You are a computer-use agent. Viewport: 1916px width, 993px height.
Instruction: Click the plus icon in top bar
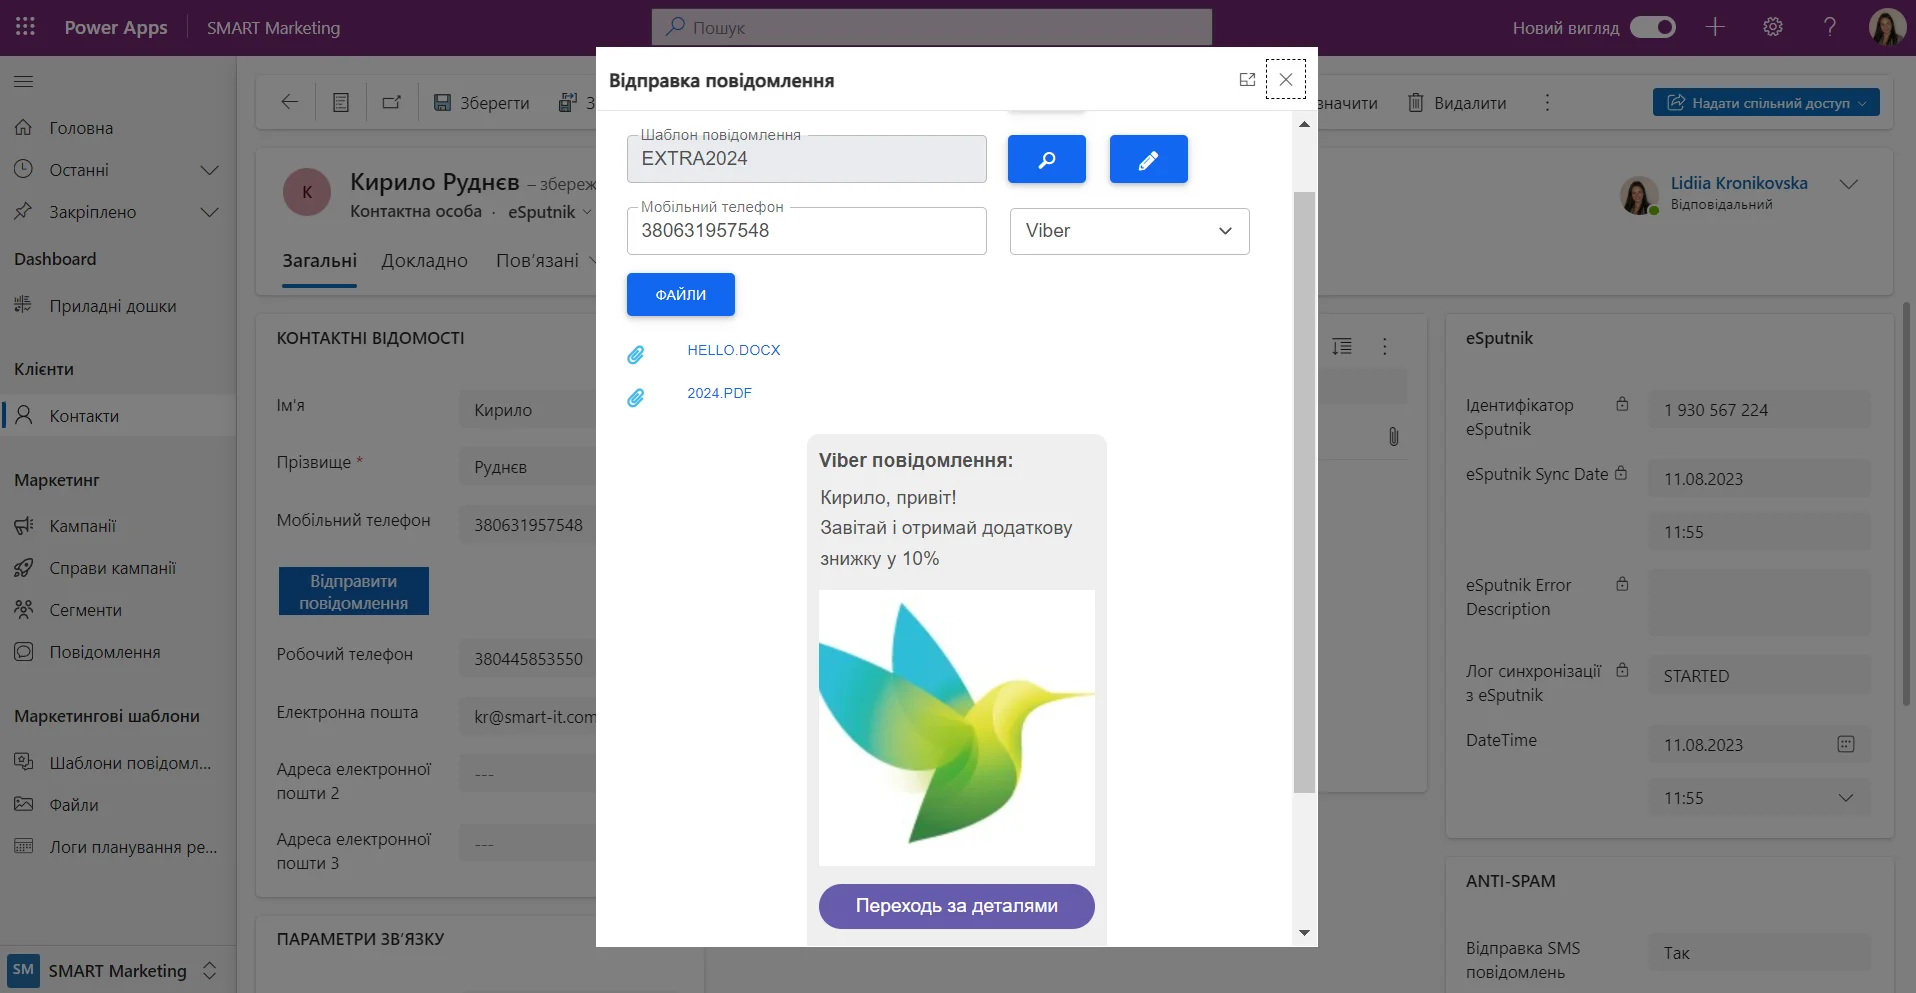[x=1715, y=27]
